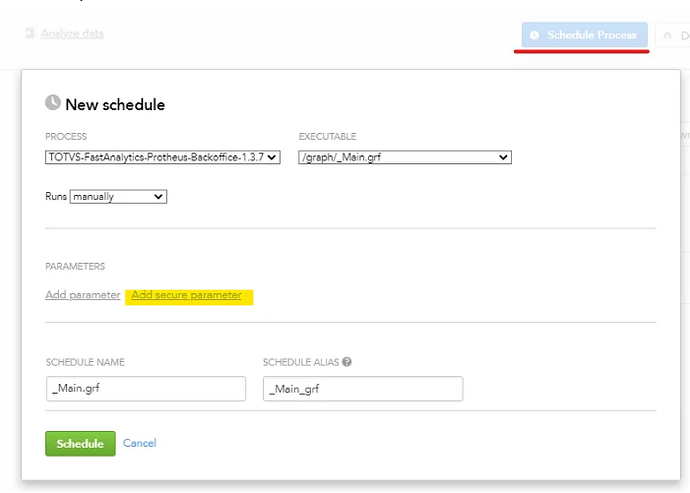Expand the Executable dropdown
Image resolution: width=690 pixels, height=493 pixels.
coord(405,157)
